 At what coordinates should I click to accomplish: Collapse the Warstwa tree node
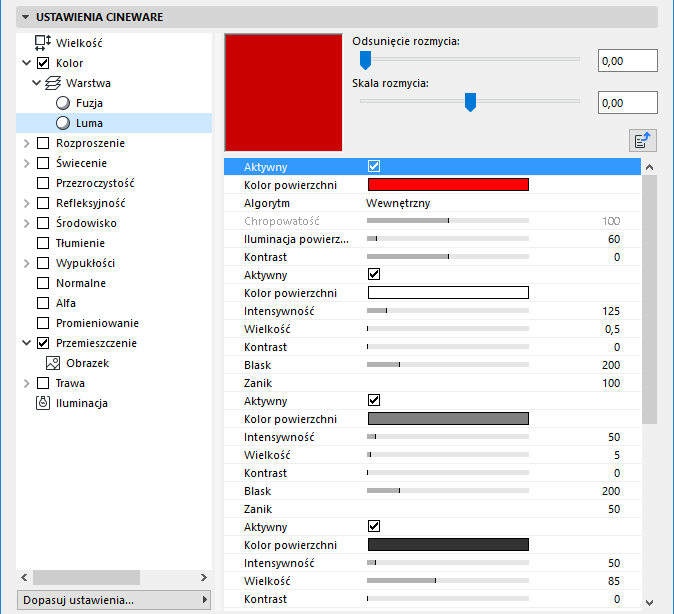point(37,83)
